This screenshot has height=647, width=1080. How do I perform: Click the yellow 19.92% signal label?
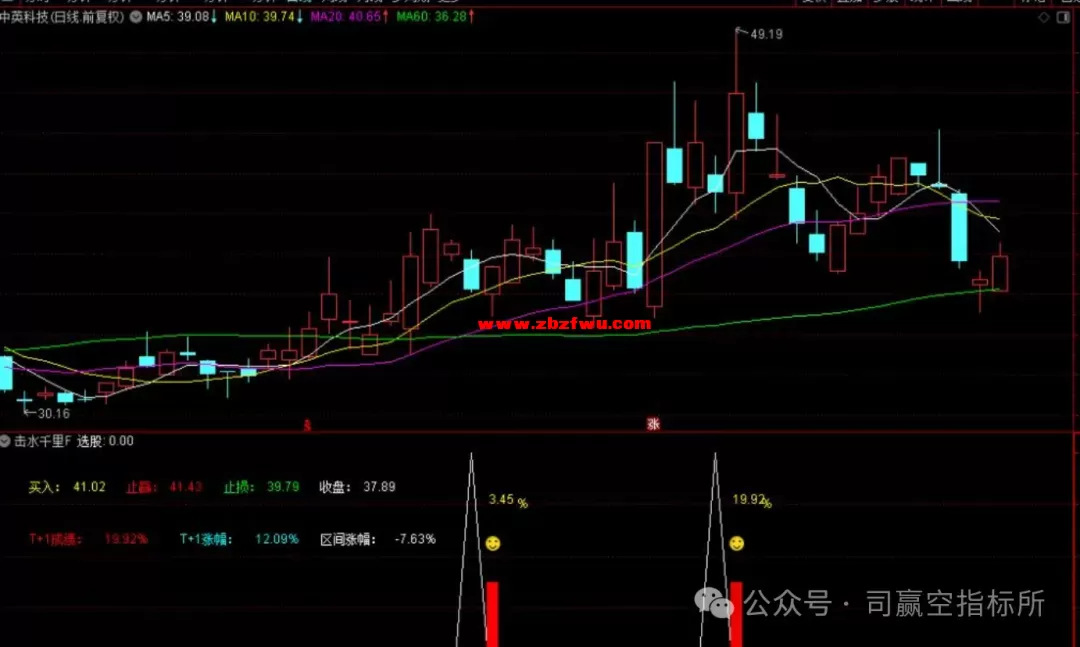pos(752,500)
